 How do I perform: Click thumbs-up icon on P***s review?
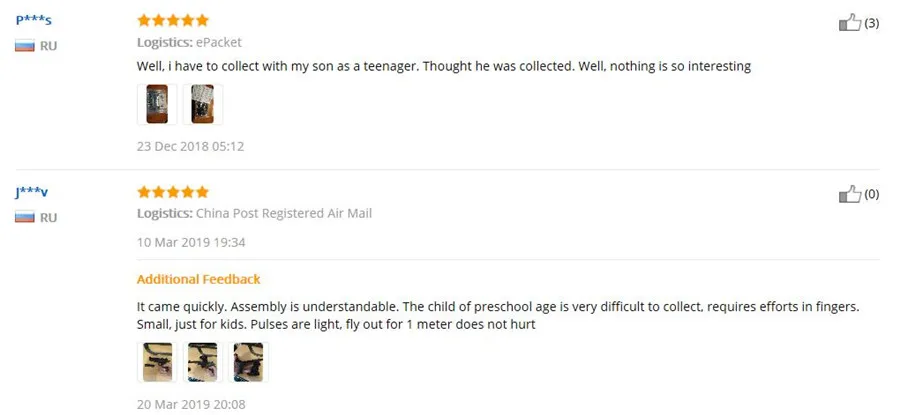(850, 22)
